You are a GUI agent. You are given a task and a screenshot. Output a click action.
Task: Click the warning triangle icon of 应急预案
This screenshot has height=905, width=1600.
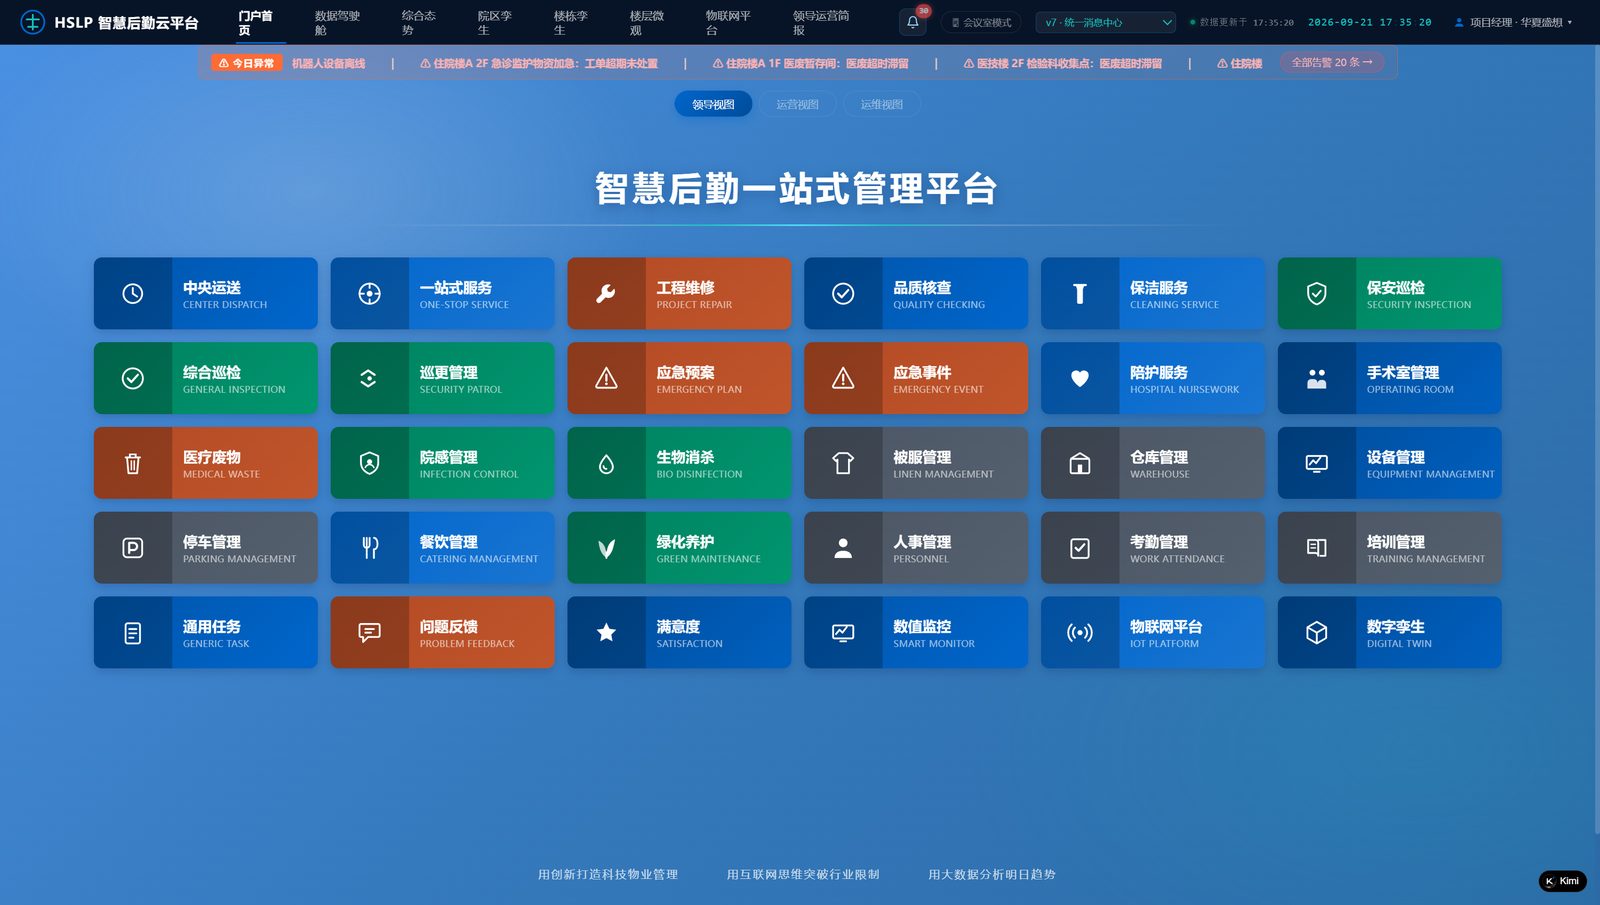pyautogui.click(x=606, y=378)
